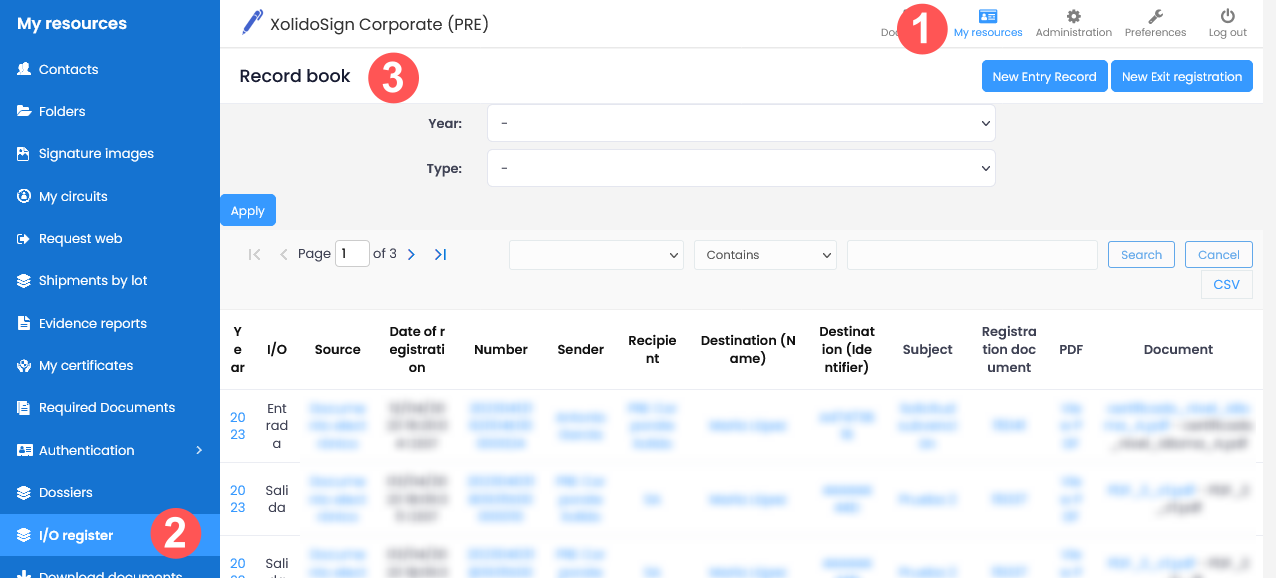
Task: Click the Log out power icon
Action: (1227, 16)
